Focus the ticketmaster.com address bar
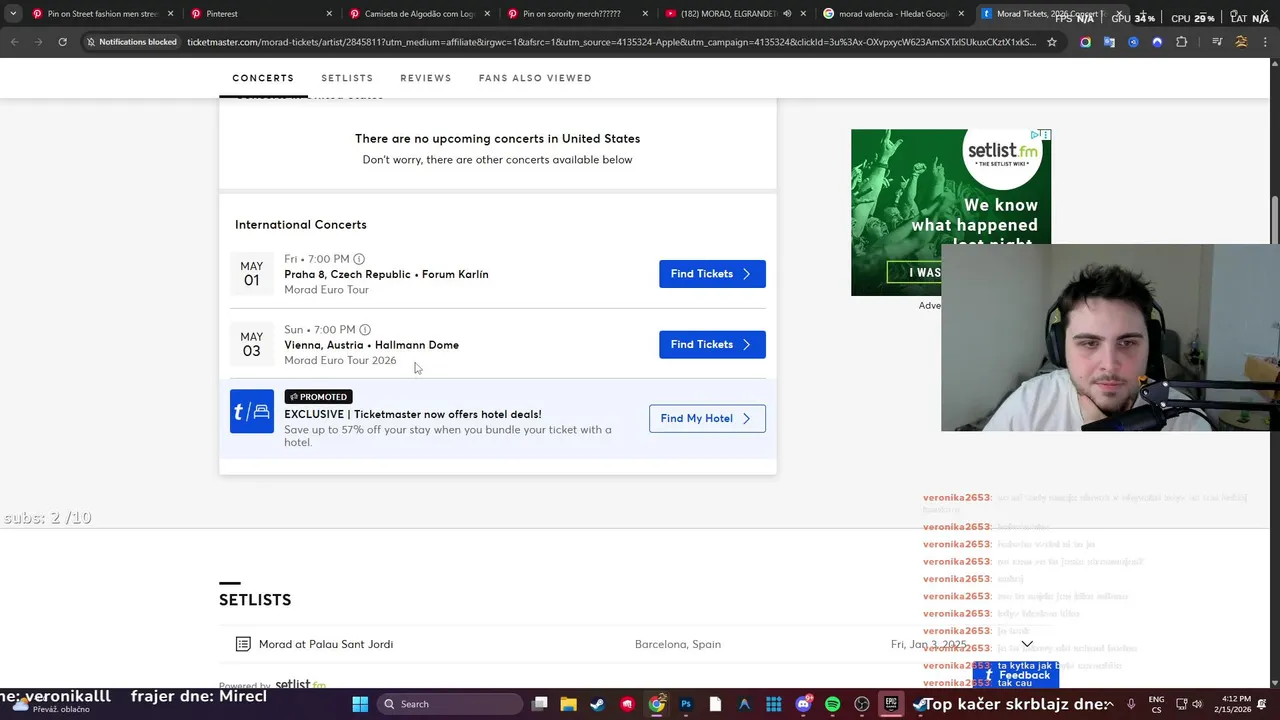Viewport: 1280px width, 720px height. tap(610, 42)
